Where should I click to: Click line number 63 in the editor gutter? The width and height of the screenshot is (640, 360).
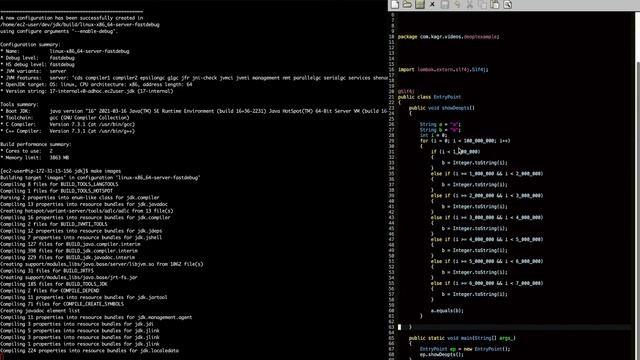(x=392, y=327)
